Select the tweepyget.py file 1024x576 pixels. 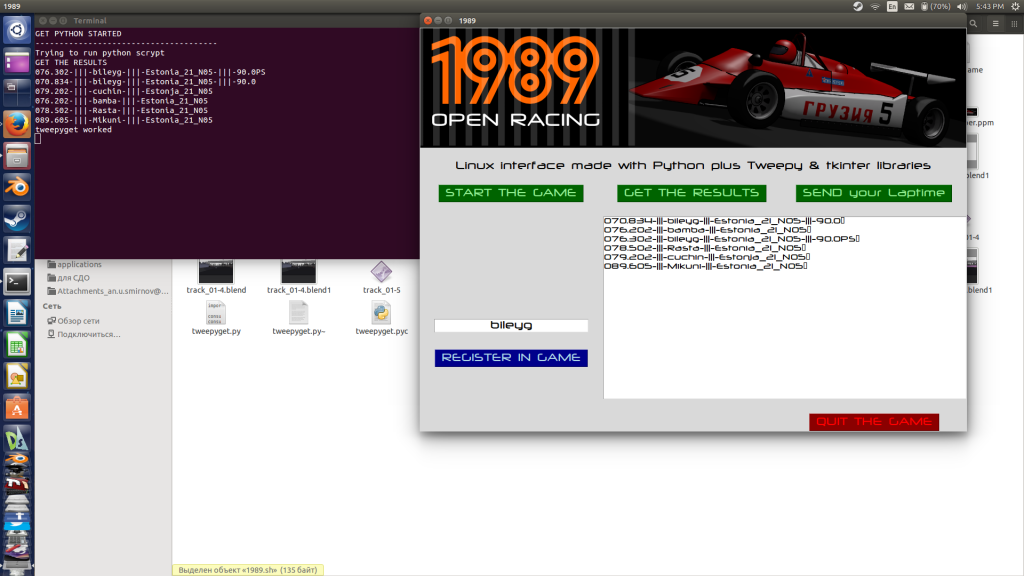tap(216, 318)
